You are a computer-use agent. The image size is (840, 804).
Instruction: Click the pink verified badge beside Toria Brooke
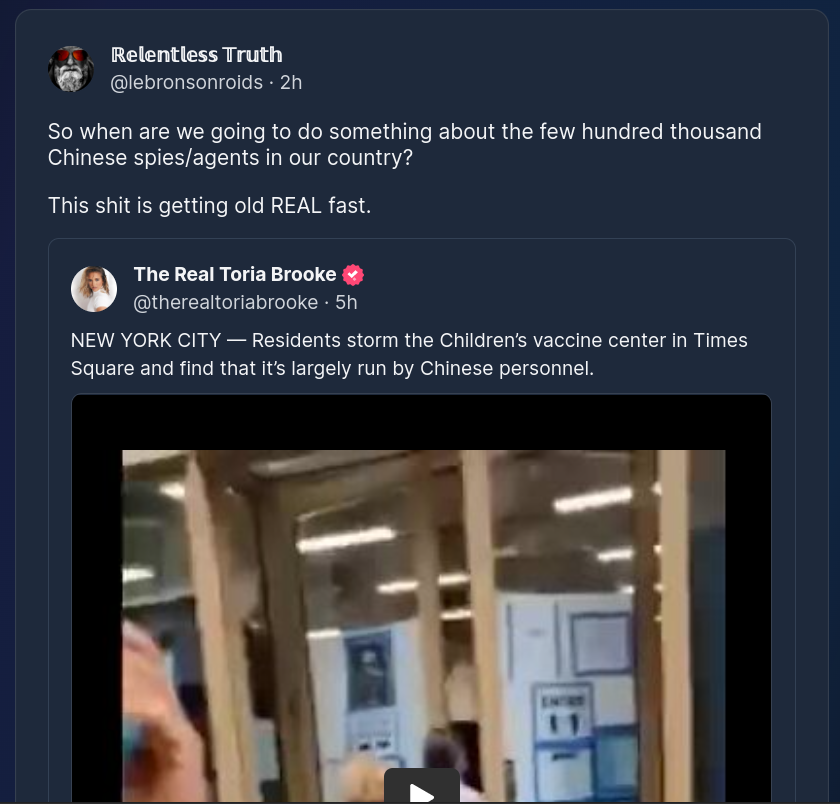coord(353,275)
